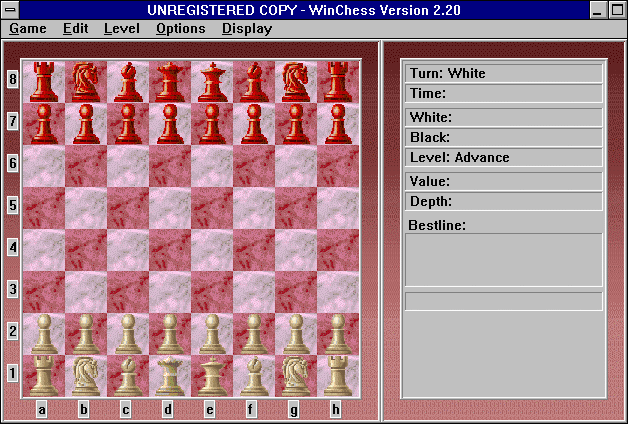Select the white knight on g1
The image size is (628, 424).
tap(296, 376)
